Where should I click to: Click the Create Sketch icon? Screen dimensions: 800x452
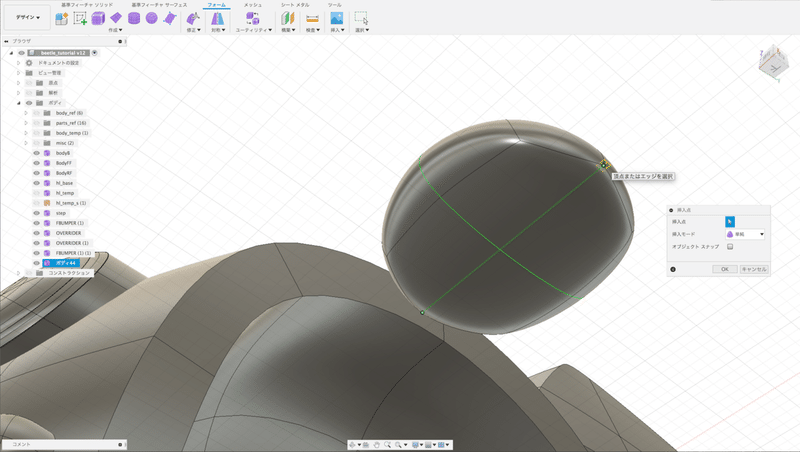(80, 18)
